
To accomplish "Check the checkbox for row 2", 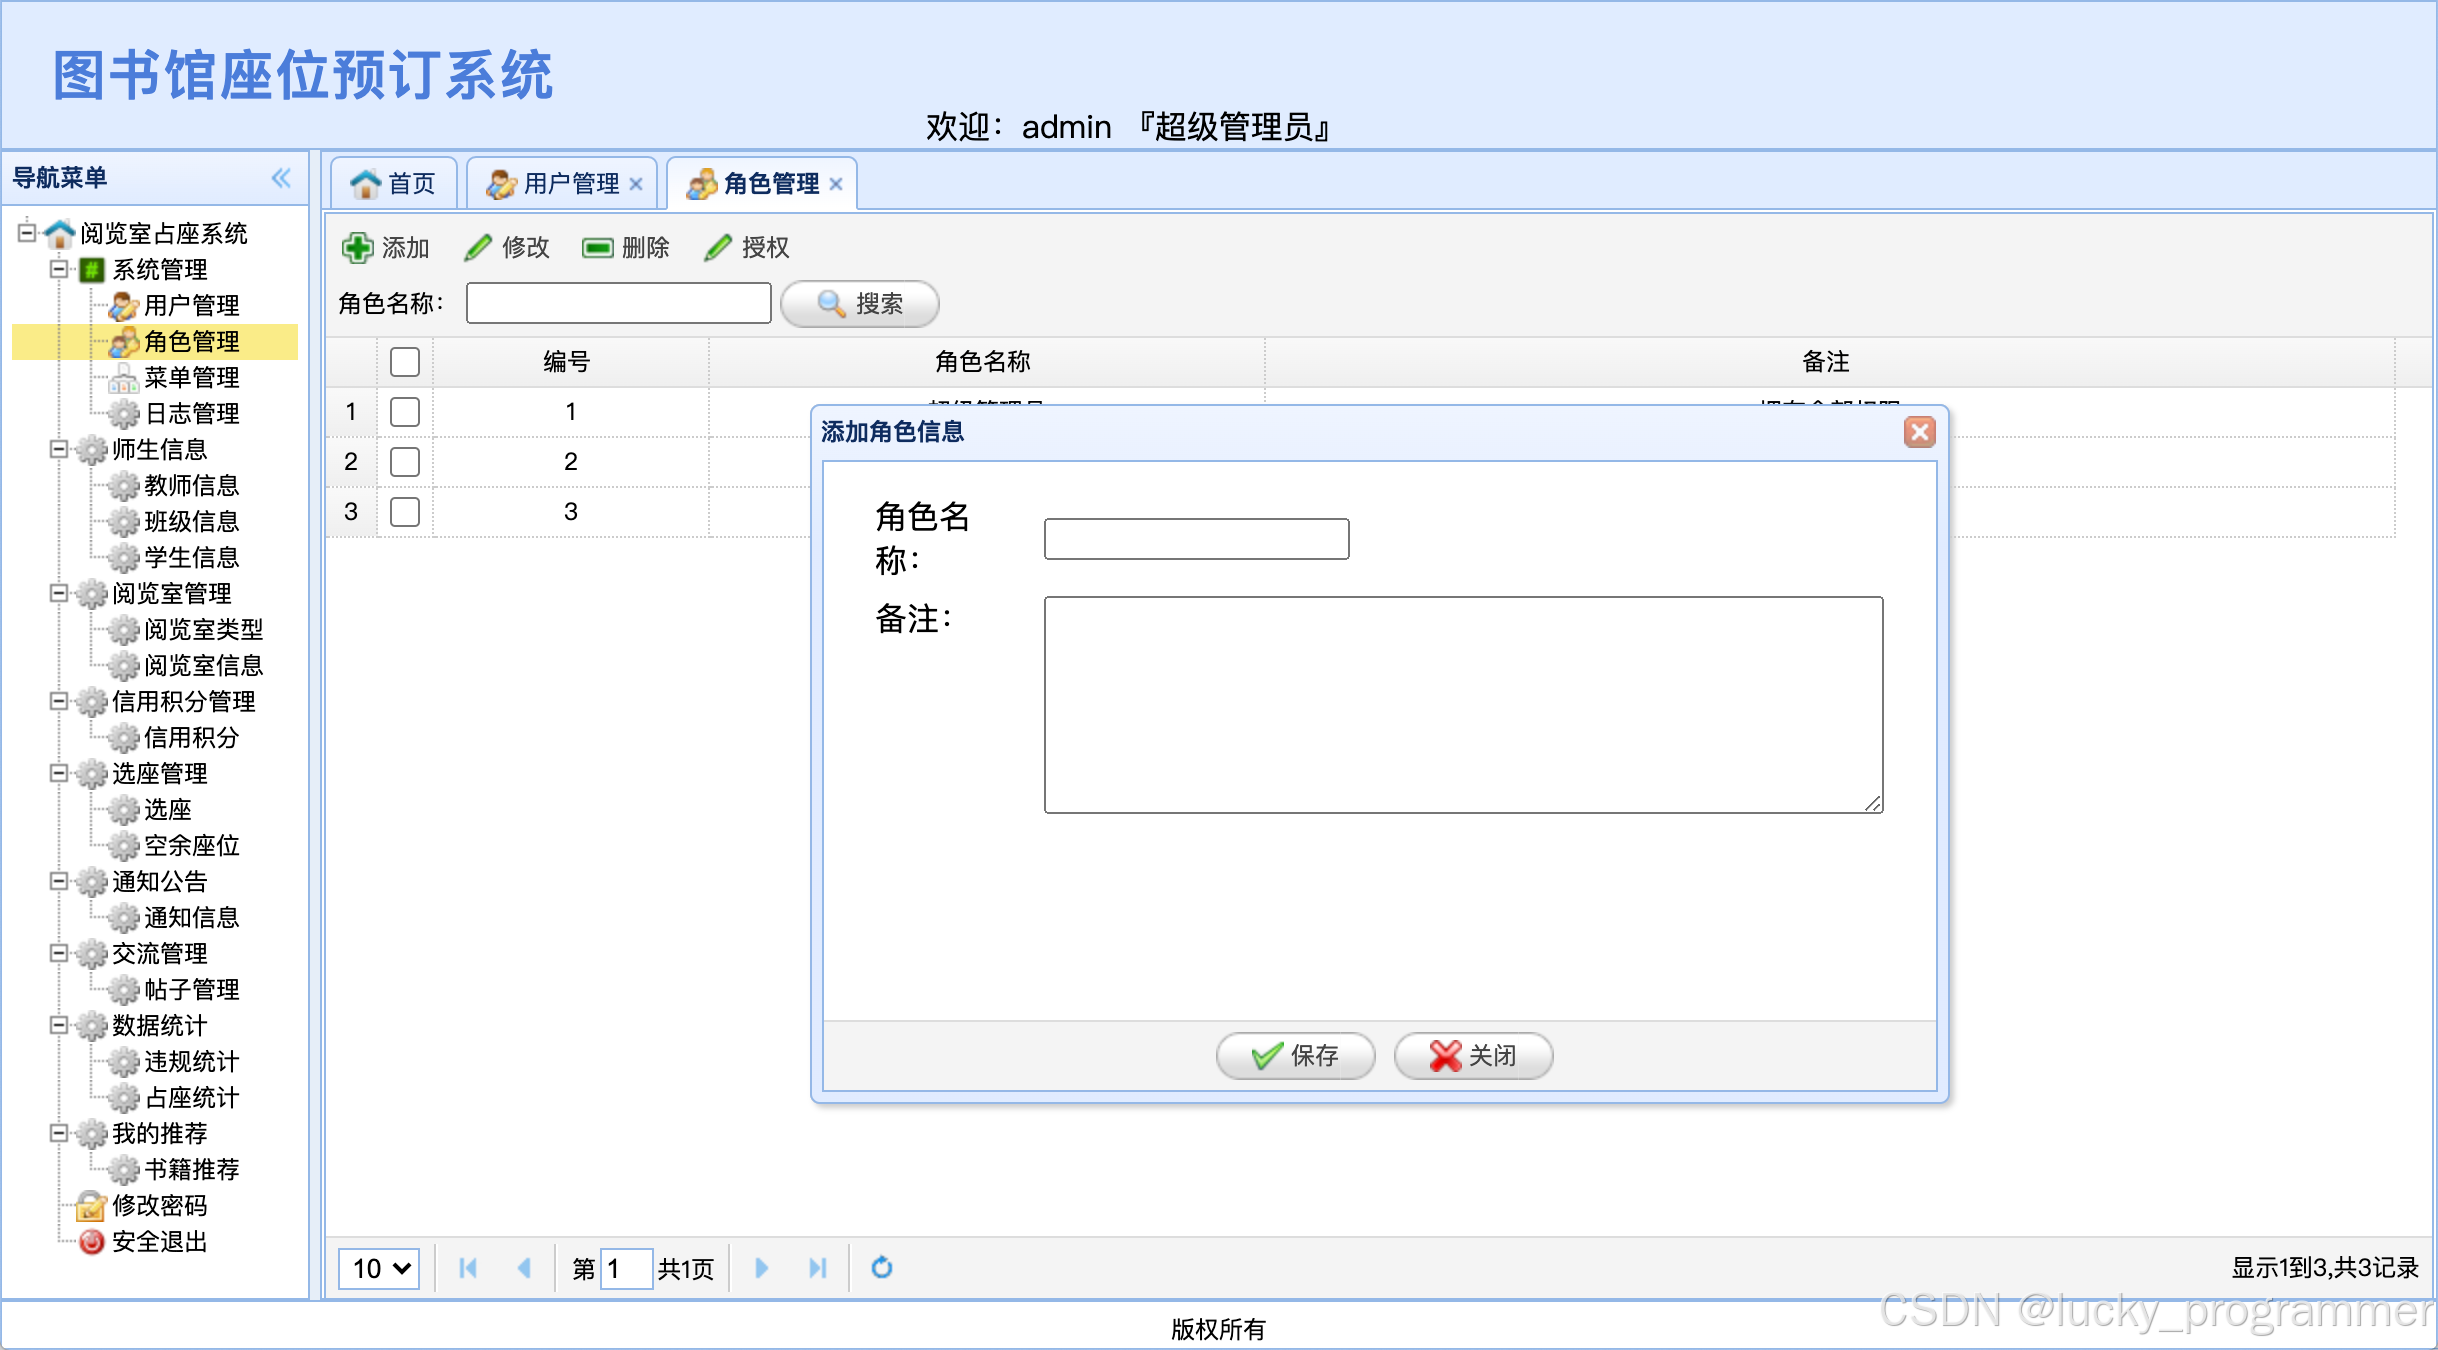I will 405,462.
